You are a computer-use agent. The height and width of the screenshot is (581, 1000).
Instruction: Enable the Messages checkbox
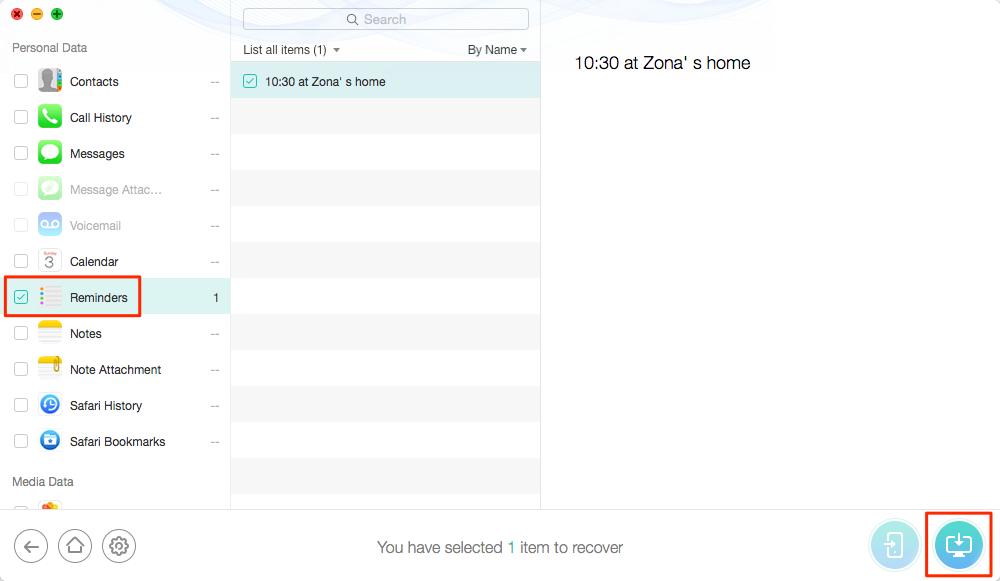coord(20,152)
